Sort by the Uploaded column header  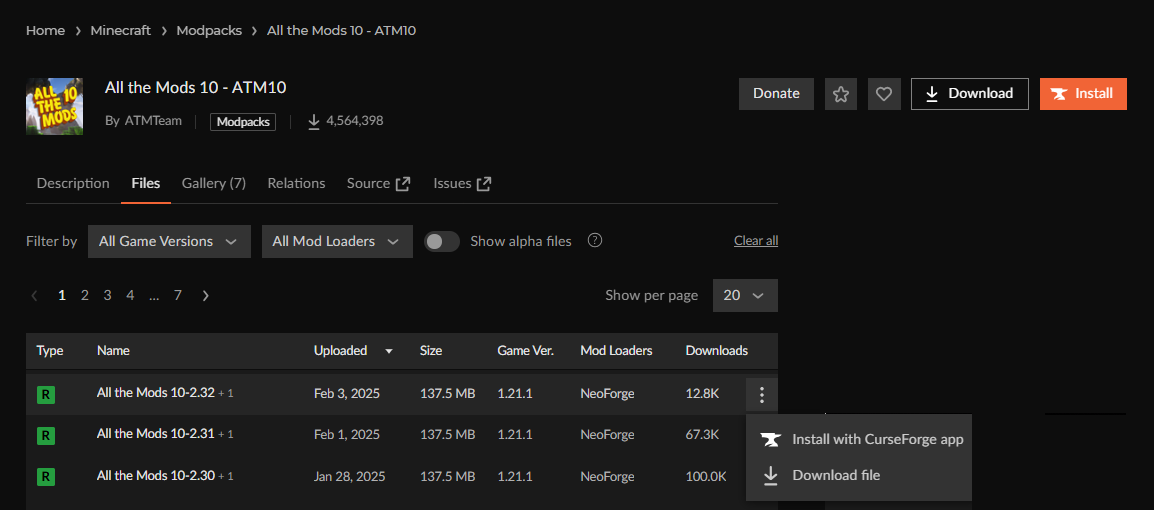tap(341, 351)
